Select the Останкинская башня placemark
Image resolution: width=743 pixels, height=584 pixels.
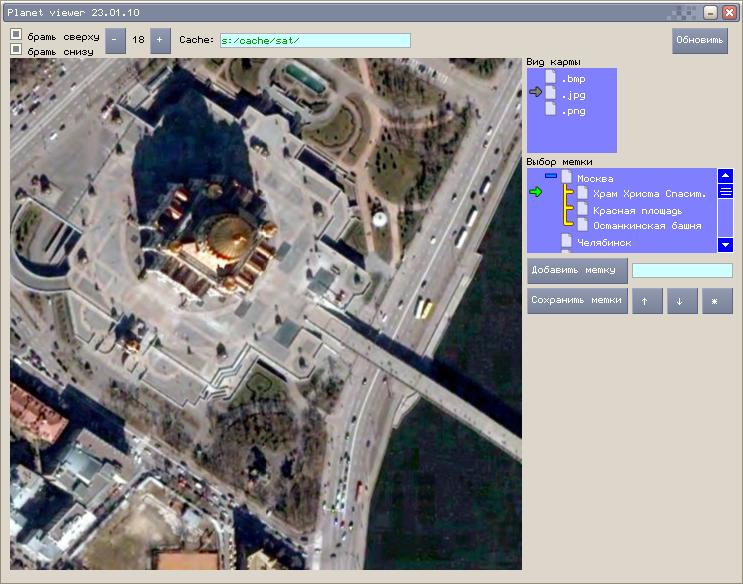(x=647, y=226)
